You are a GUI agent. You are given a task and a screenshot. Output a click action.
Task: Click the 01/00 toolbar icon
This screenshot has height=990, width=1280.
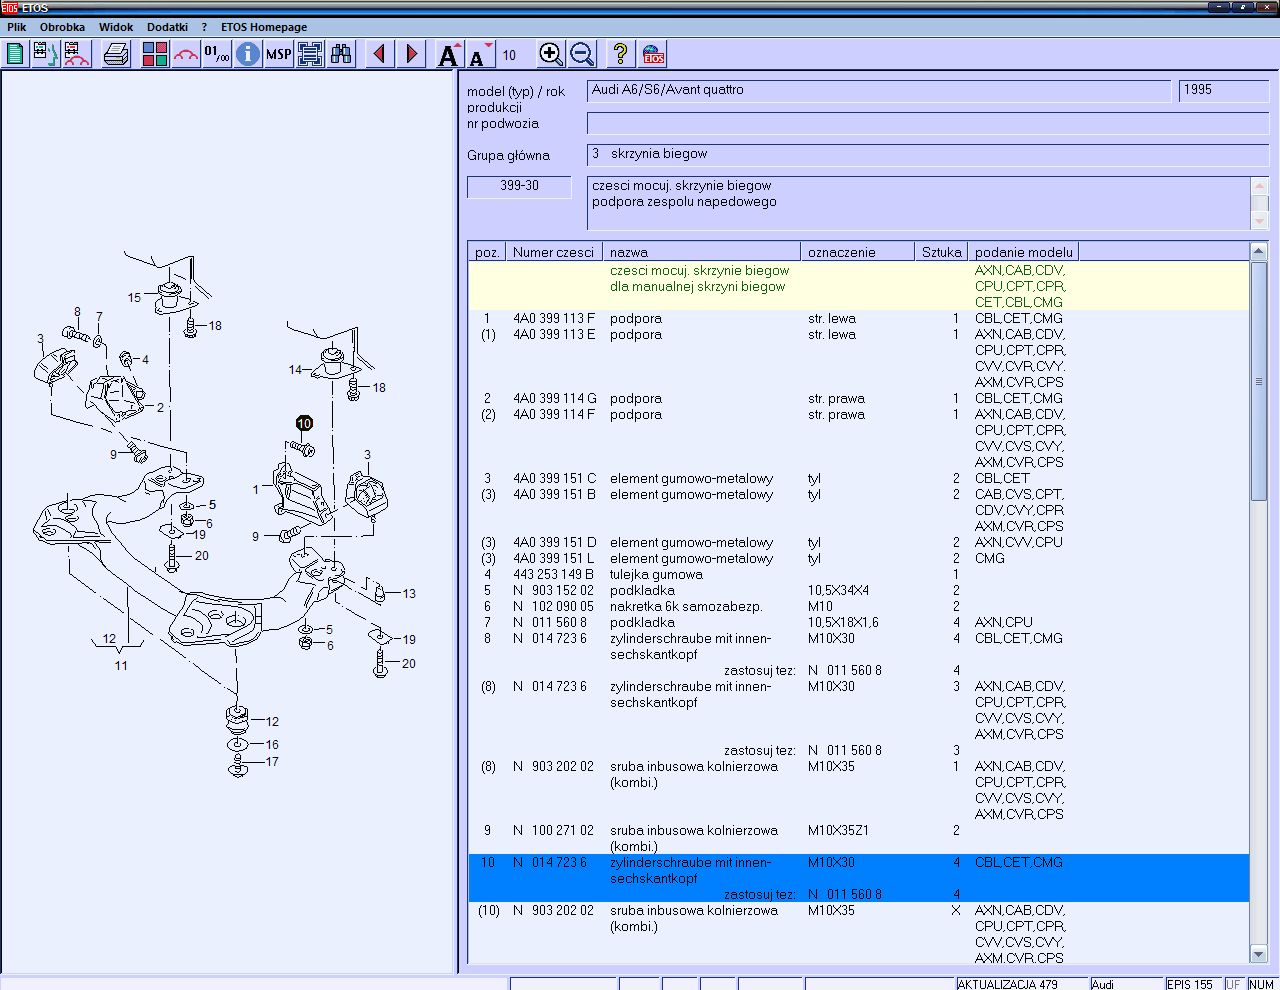click(x=217, y=54)
